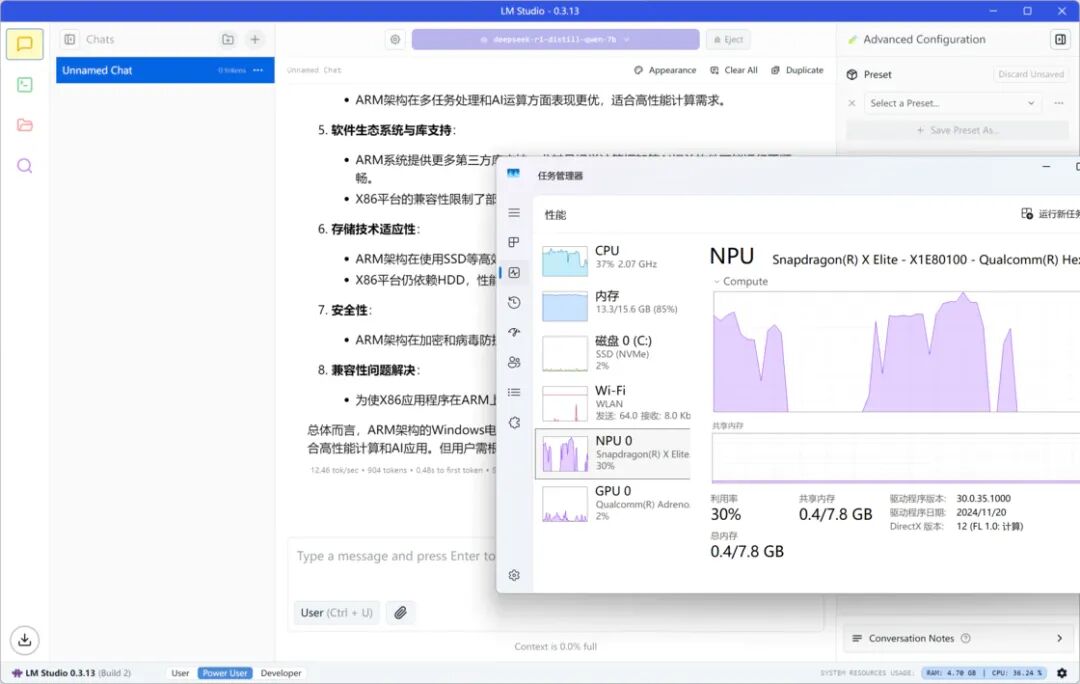Screen dimensions: 1080x684
Task: Open My Models folder icon in sidebar
Action: 25,125
